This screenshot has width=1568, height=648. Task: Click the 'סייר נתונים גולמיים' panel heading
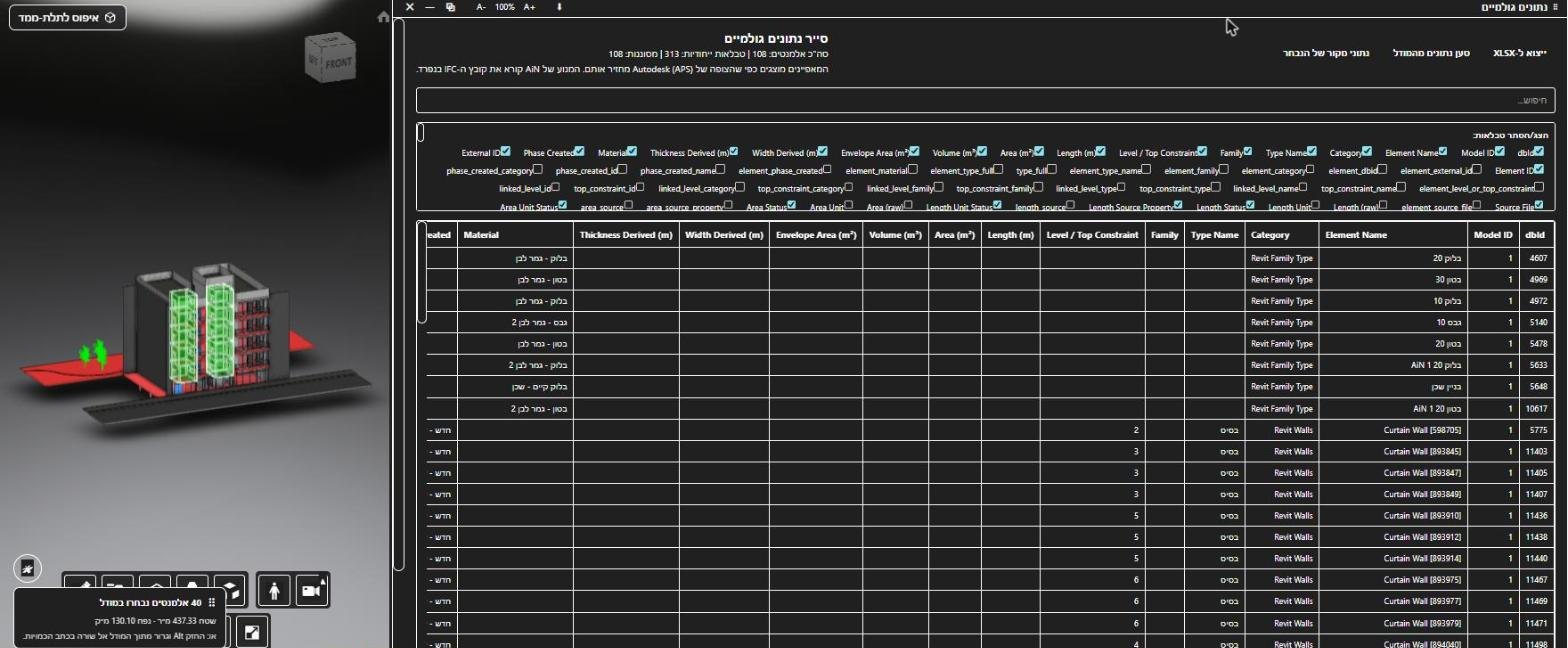[777, 38]
